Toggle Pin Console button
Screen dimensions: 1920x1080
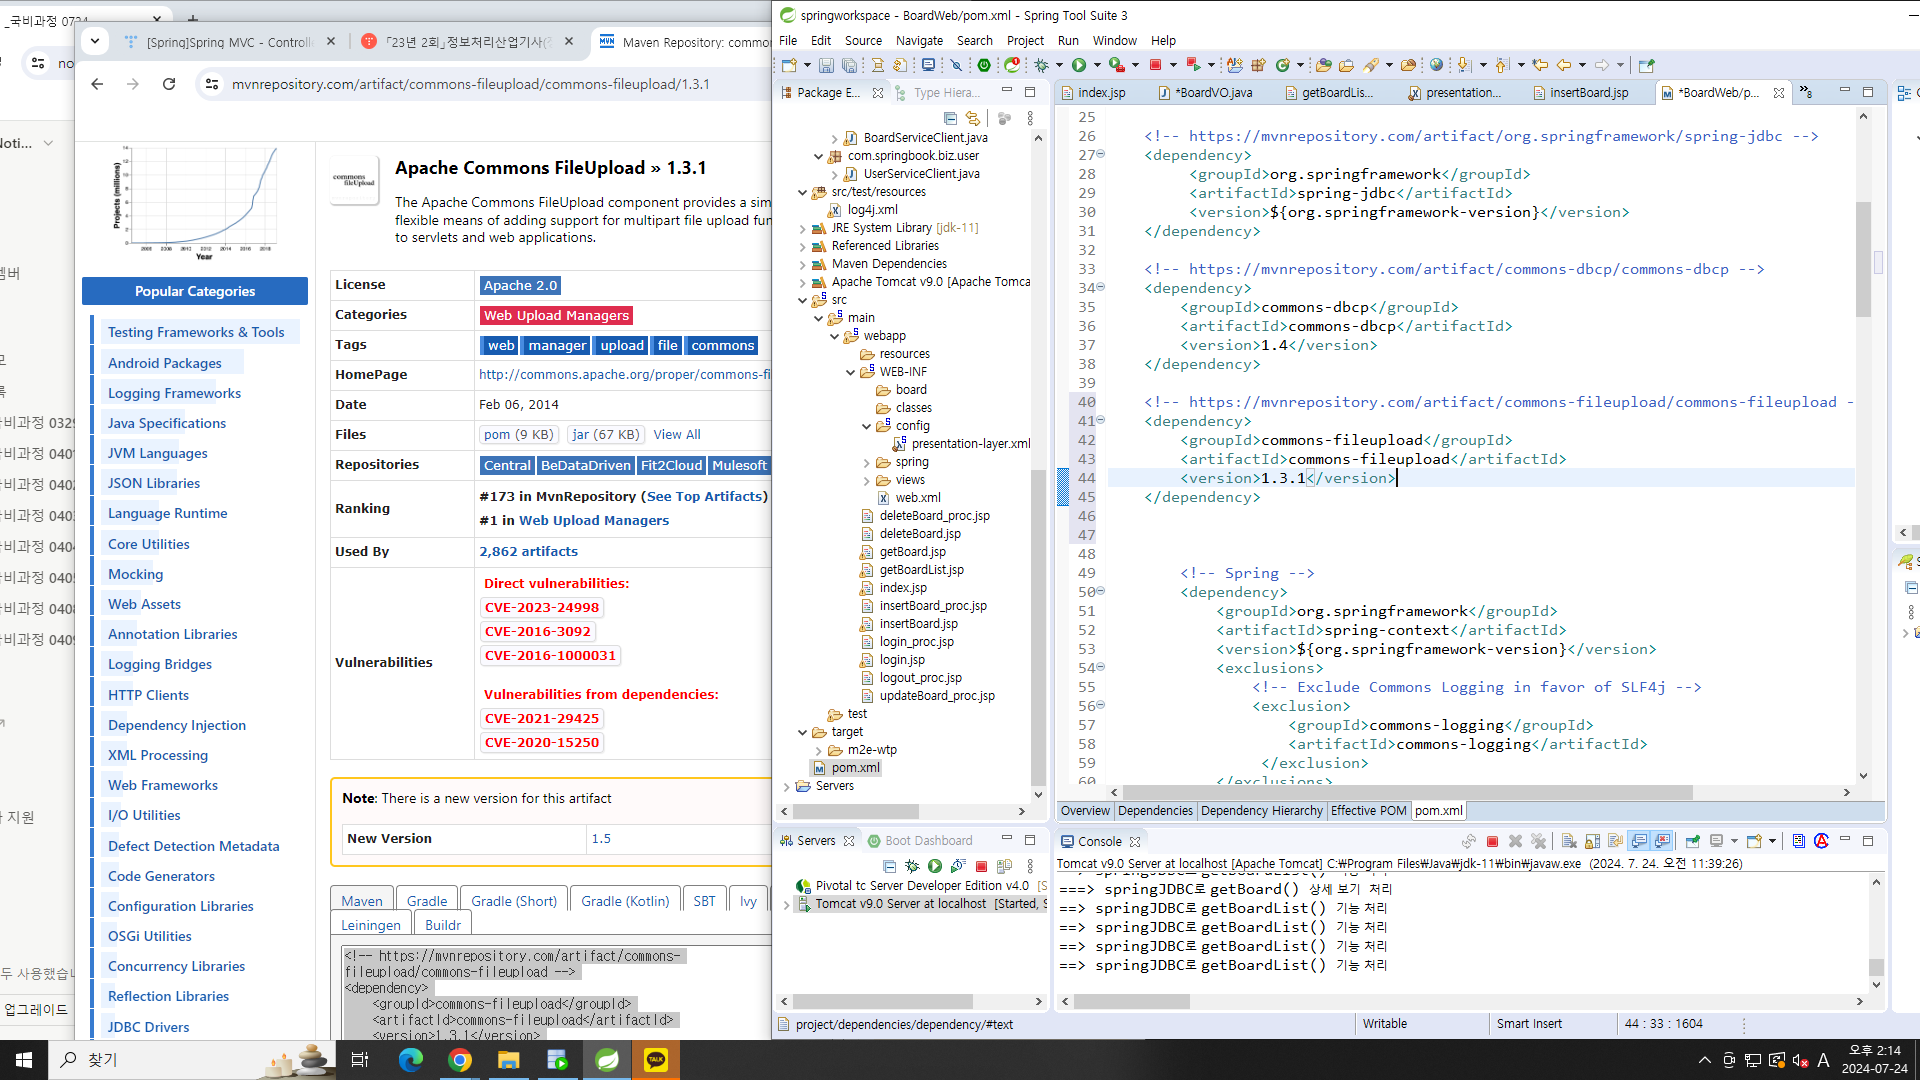pos(1692,841)
